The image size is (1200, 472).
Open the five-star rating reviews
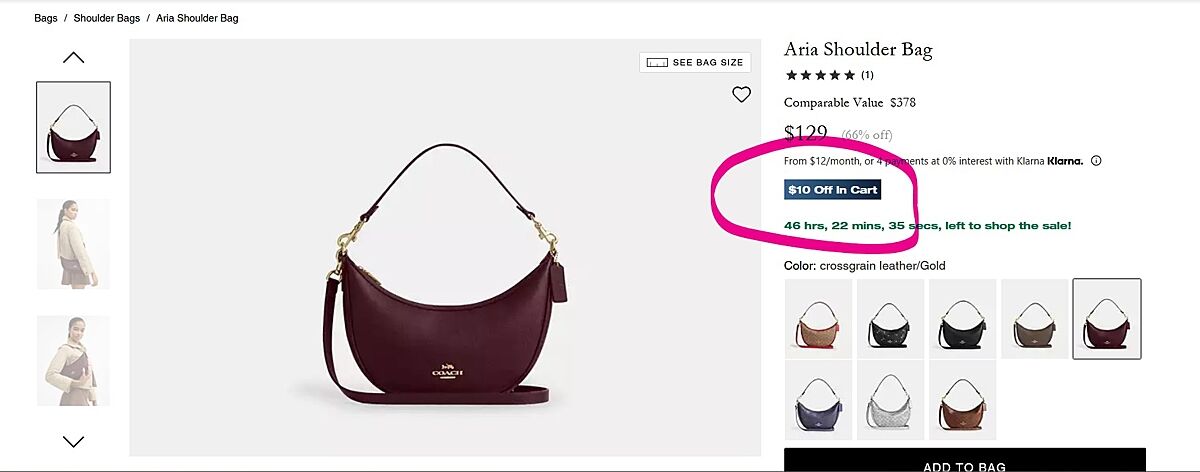click(829, 75)
